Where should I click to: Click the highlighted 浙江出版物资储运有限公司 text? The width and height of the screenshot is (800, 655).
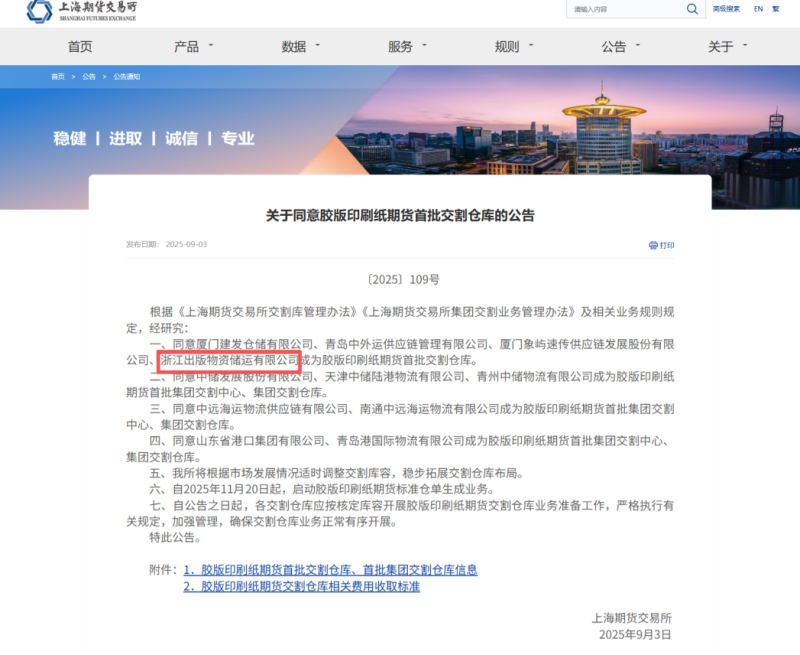click(229, 360)
